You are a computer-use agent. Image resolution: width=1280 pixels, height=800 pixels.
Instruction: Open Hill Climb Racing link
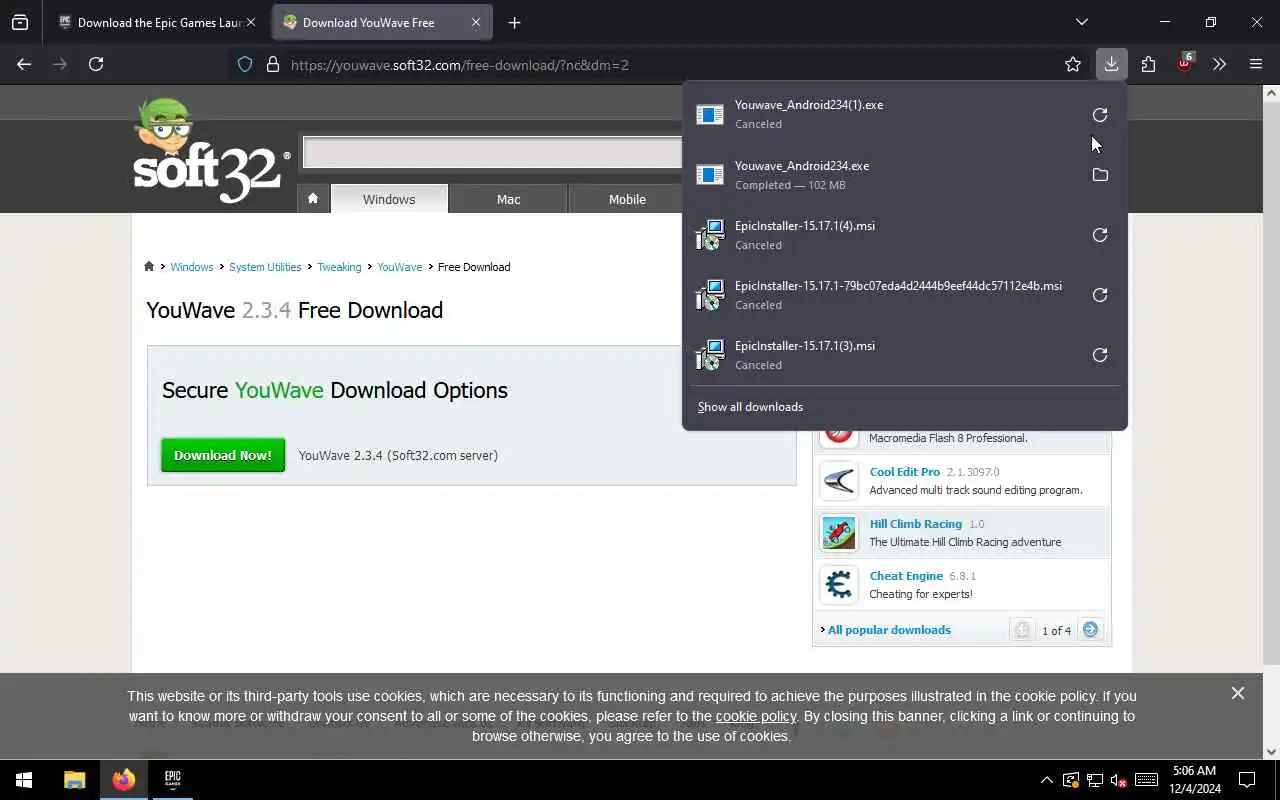916,524
